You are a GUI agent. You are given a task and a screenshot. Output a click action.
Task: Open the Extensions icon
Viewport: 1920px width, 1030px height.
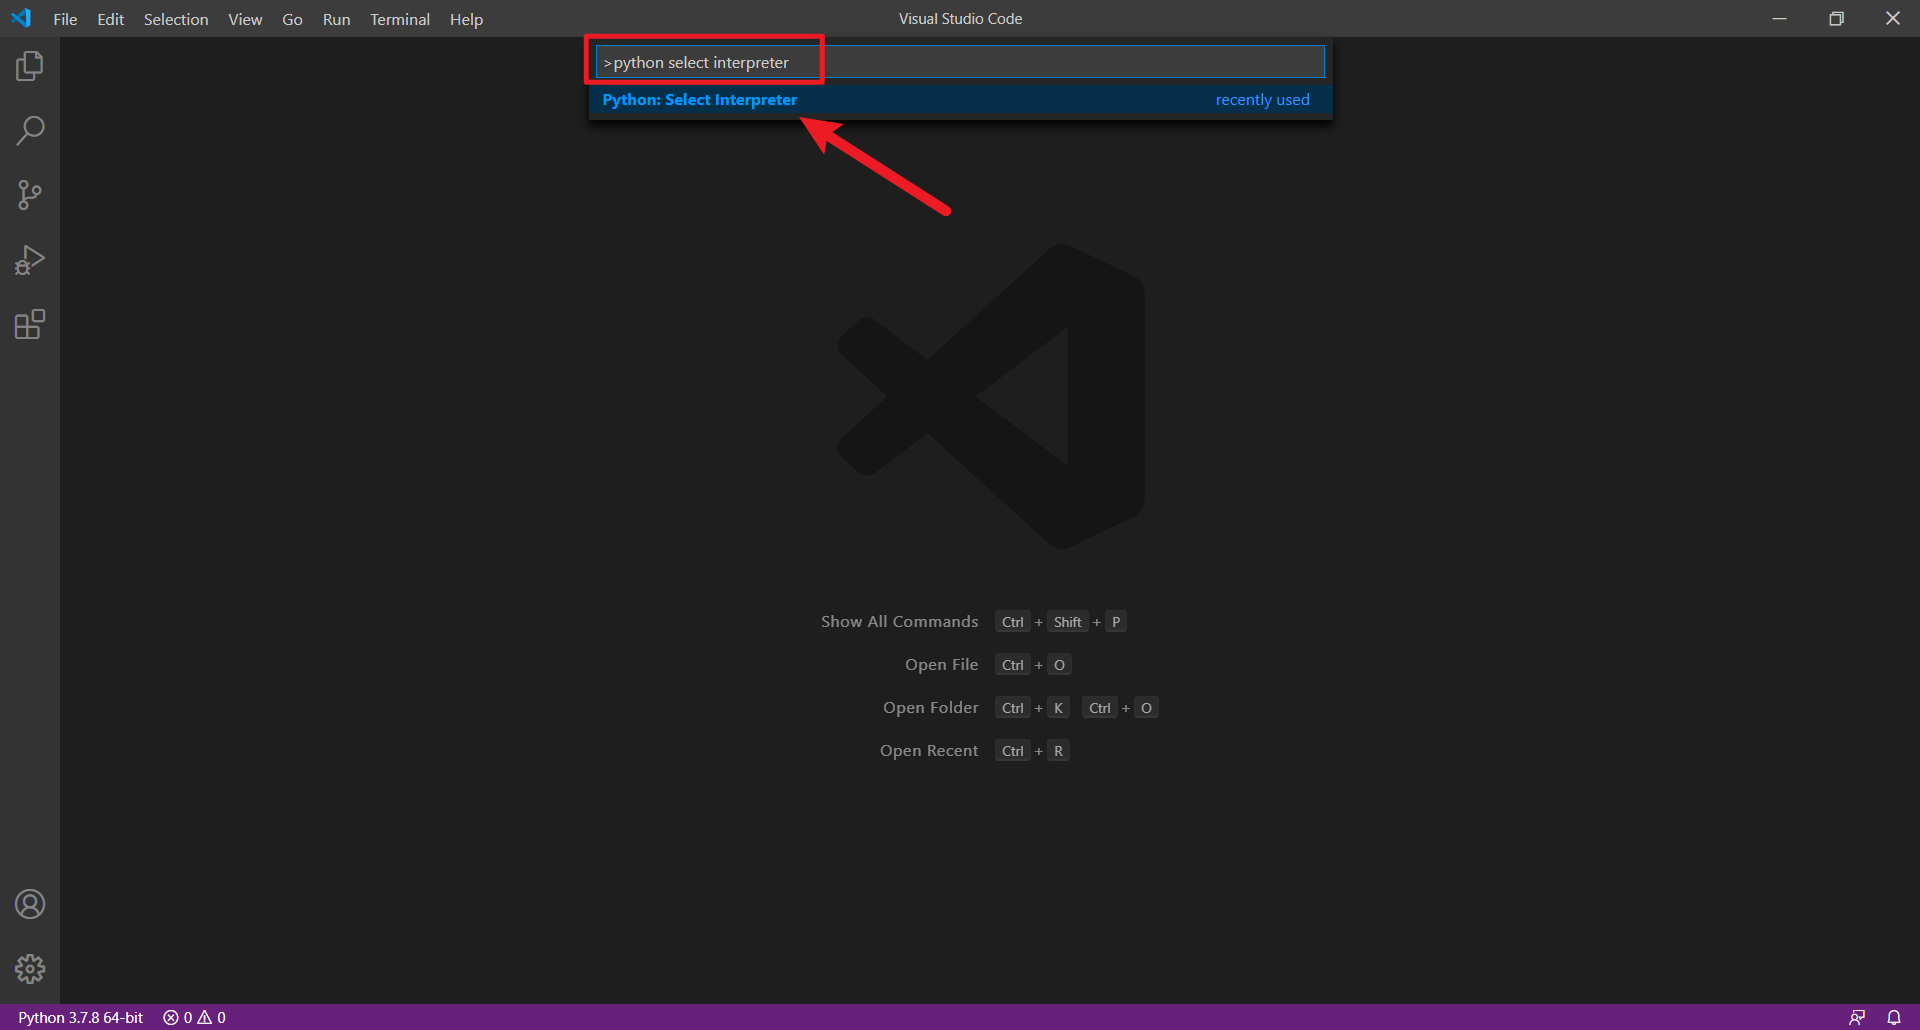30,324
